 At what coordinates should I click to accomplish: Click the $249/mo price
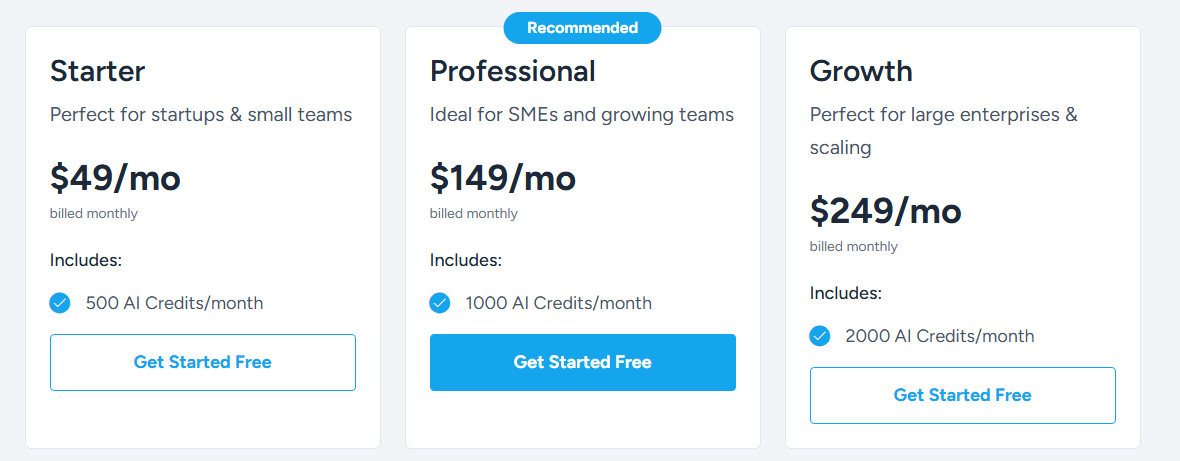(885, 211)
